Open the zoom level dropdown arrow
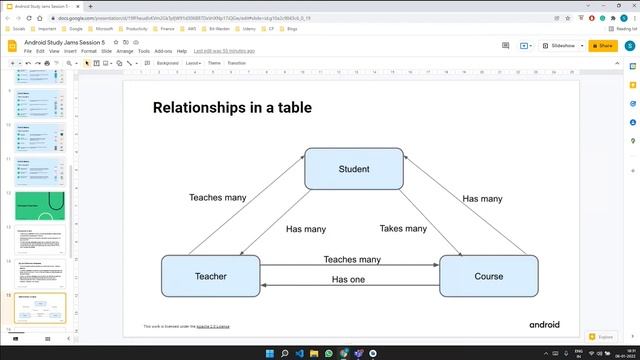This screenshot has width=640, height=360. 76,63
